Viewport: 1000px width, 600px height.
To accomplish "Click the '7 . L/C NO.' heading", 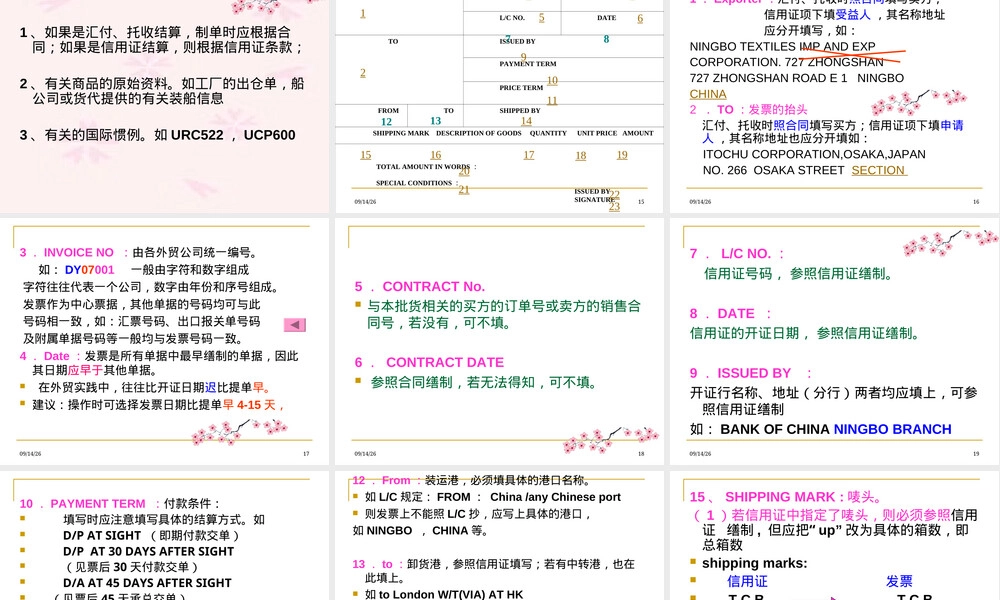I will click(x=737, y=254).
